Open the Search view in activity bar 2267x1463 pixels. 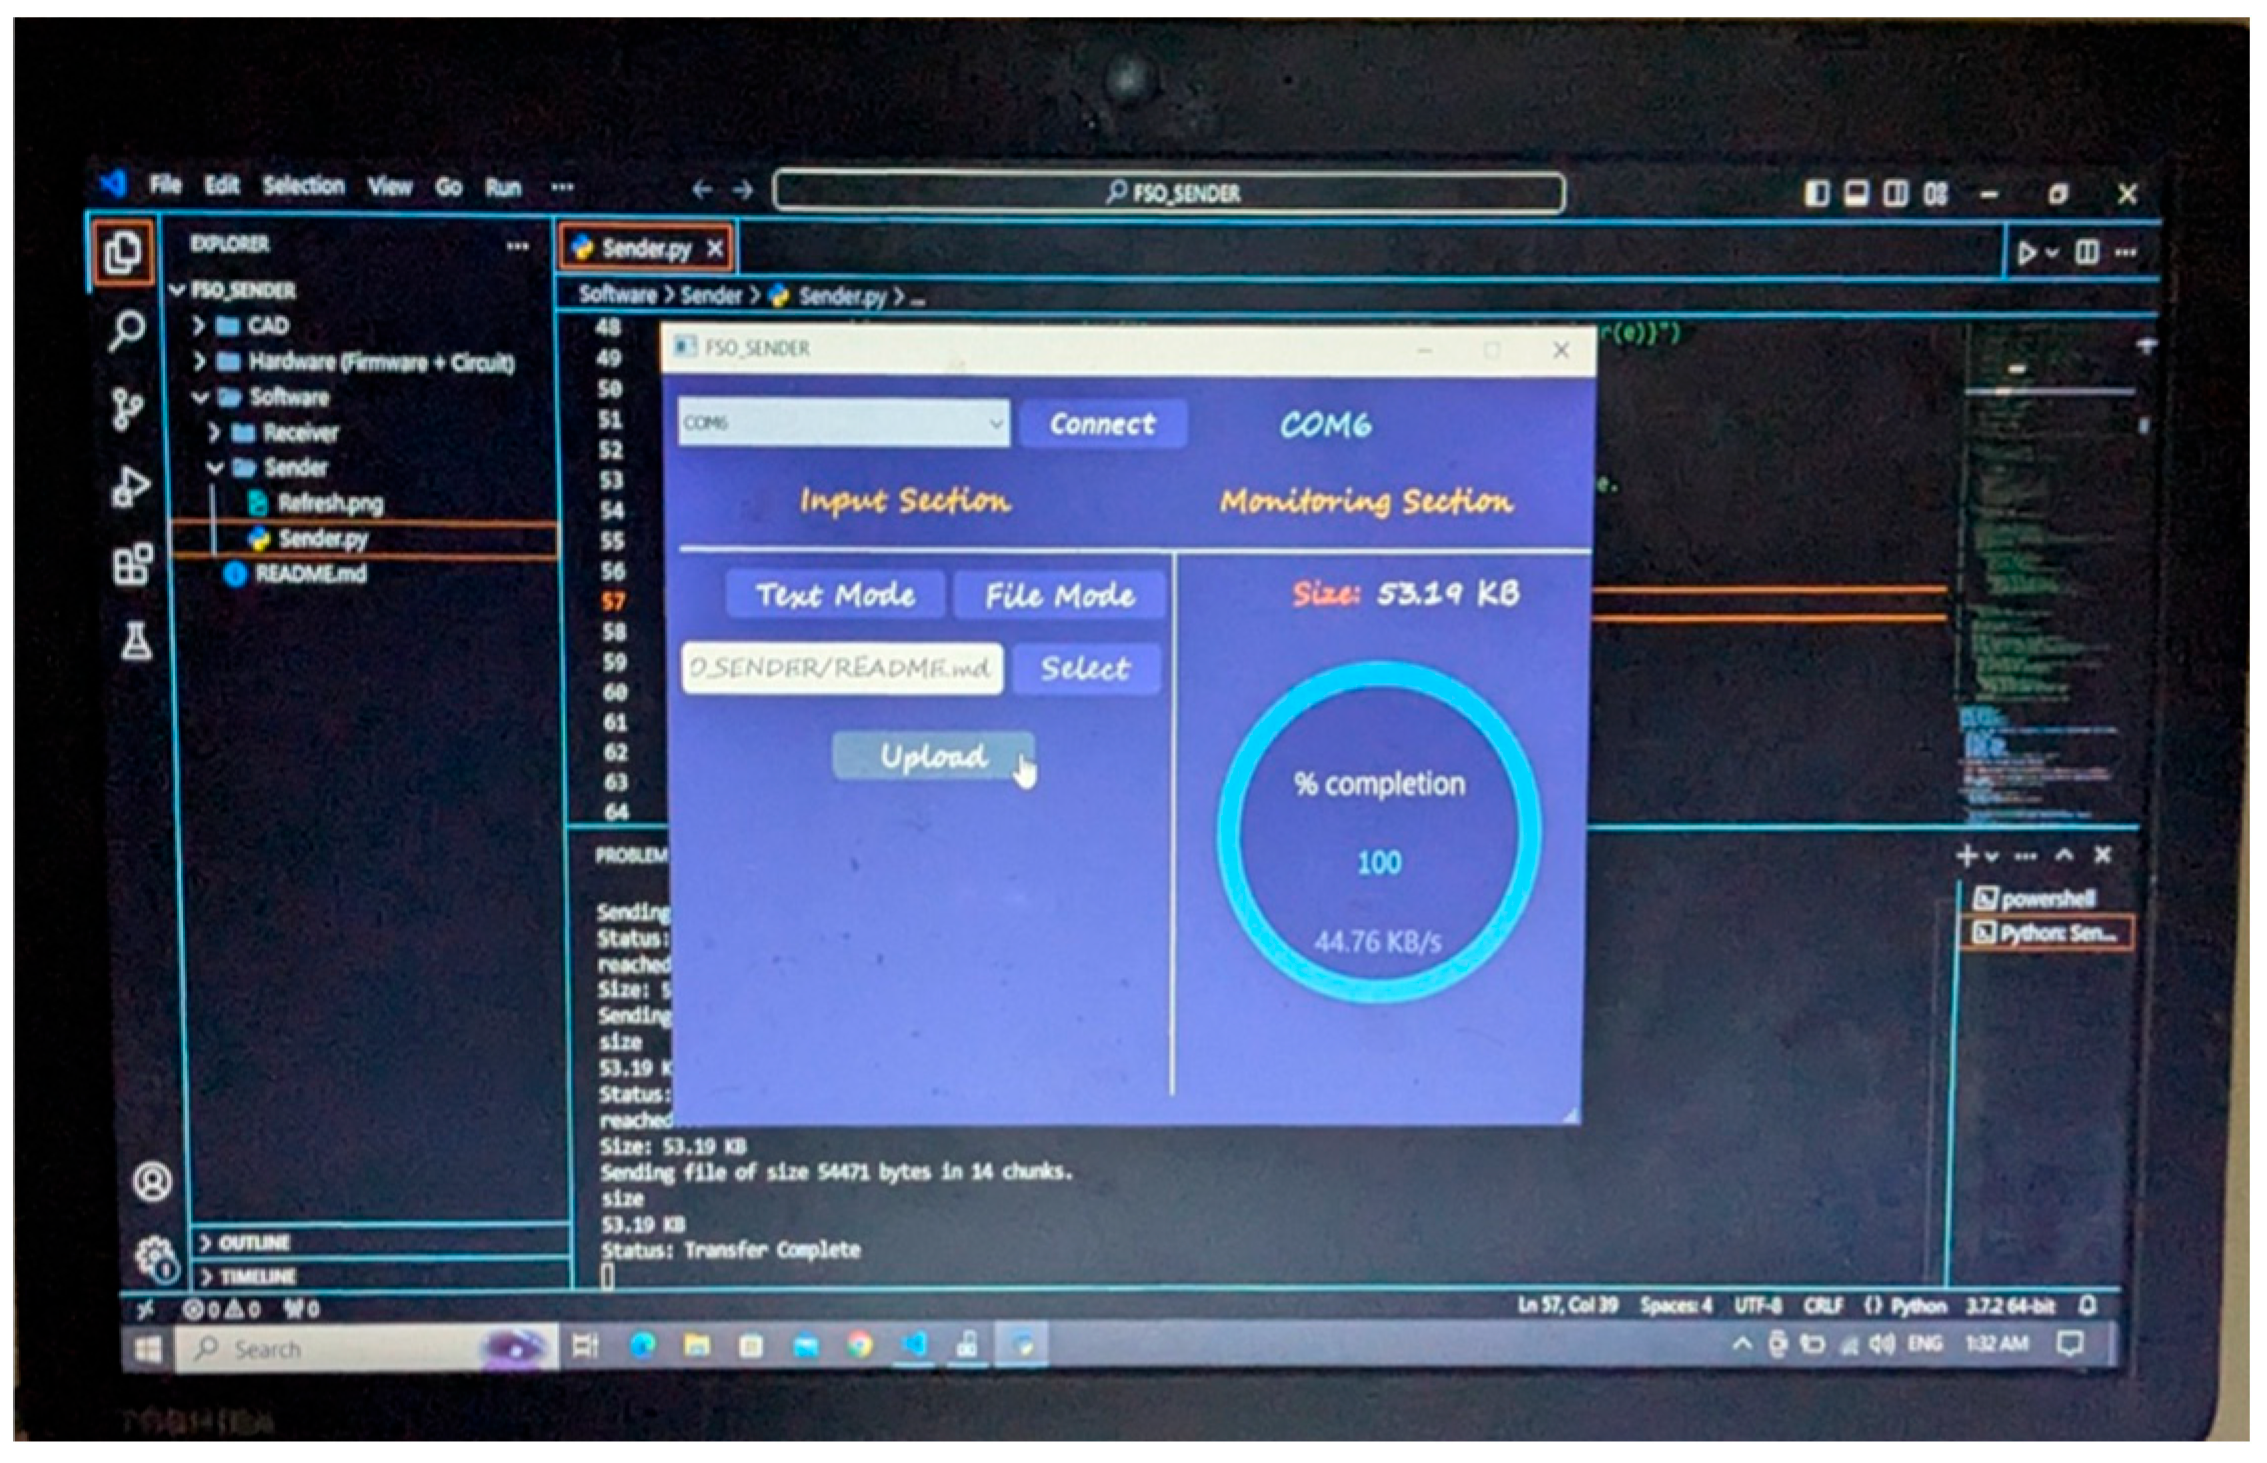(127, 329)
